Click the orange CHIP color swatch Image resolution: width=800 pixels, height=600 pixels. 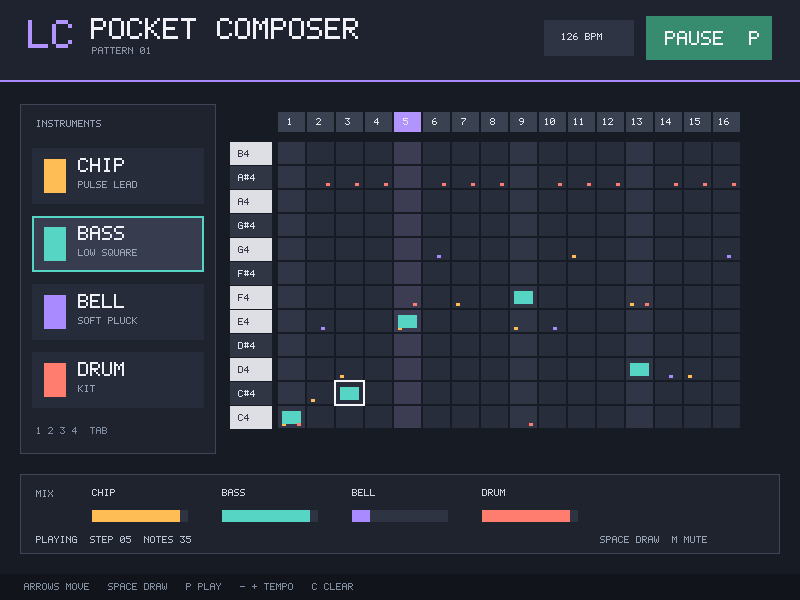[55, 176]
